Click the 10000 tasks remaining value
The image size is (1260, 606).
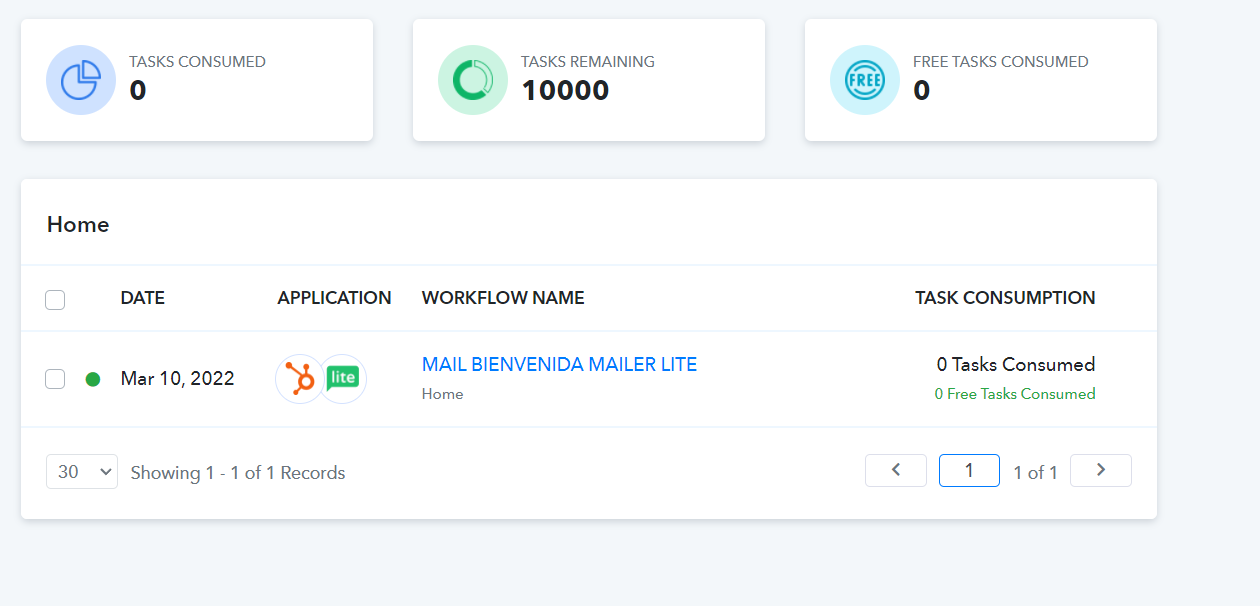[x=565, y=90]
